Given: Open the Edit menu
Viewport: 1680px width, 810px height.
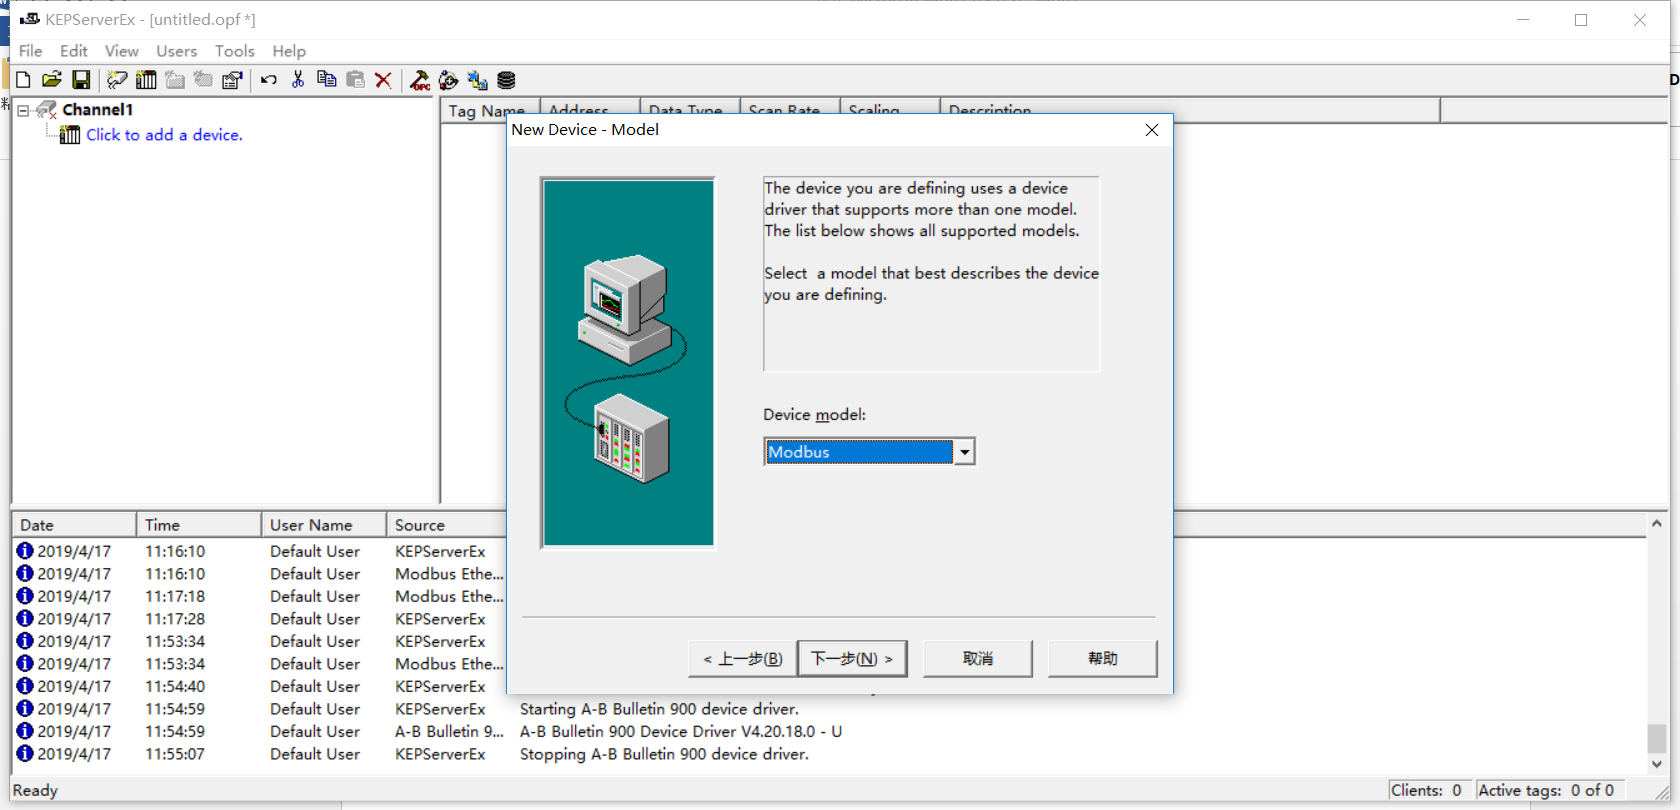Looking at the screenshot, I should (74, 51).
